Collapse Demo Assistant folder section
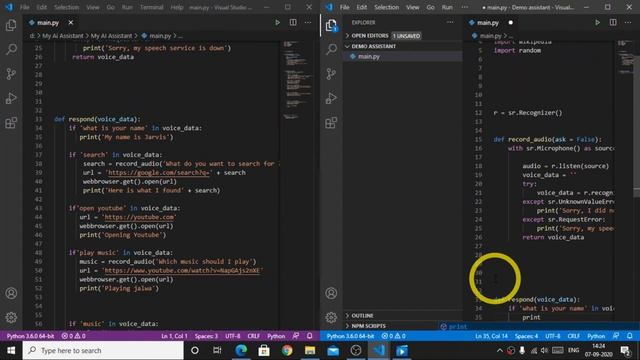This screenshot has width=640, height=360. coord(402,46)
